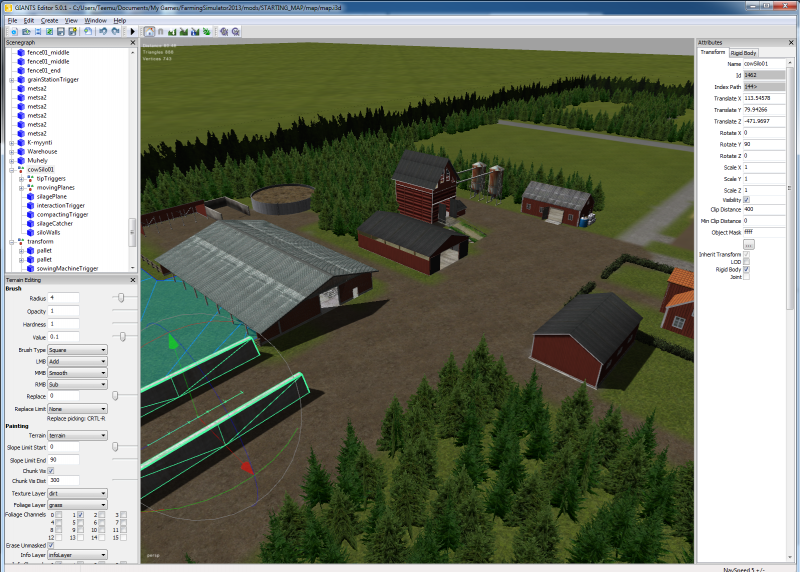
Task: Close the Scenegraph panel
Action: [133, 43]
